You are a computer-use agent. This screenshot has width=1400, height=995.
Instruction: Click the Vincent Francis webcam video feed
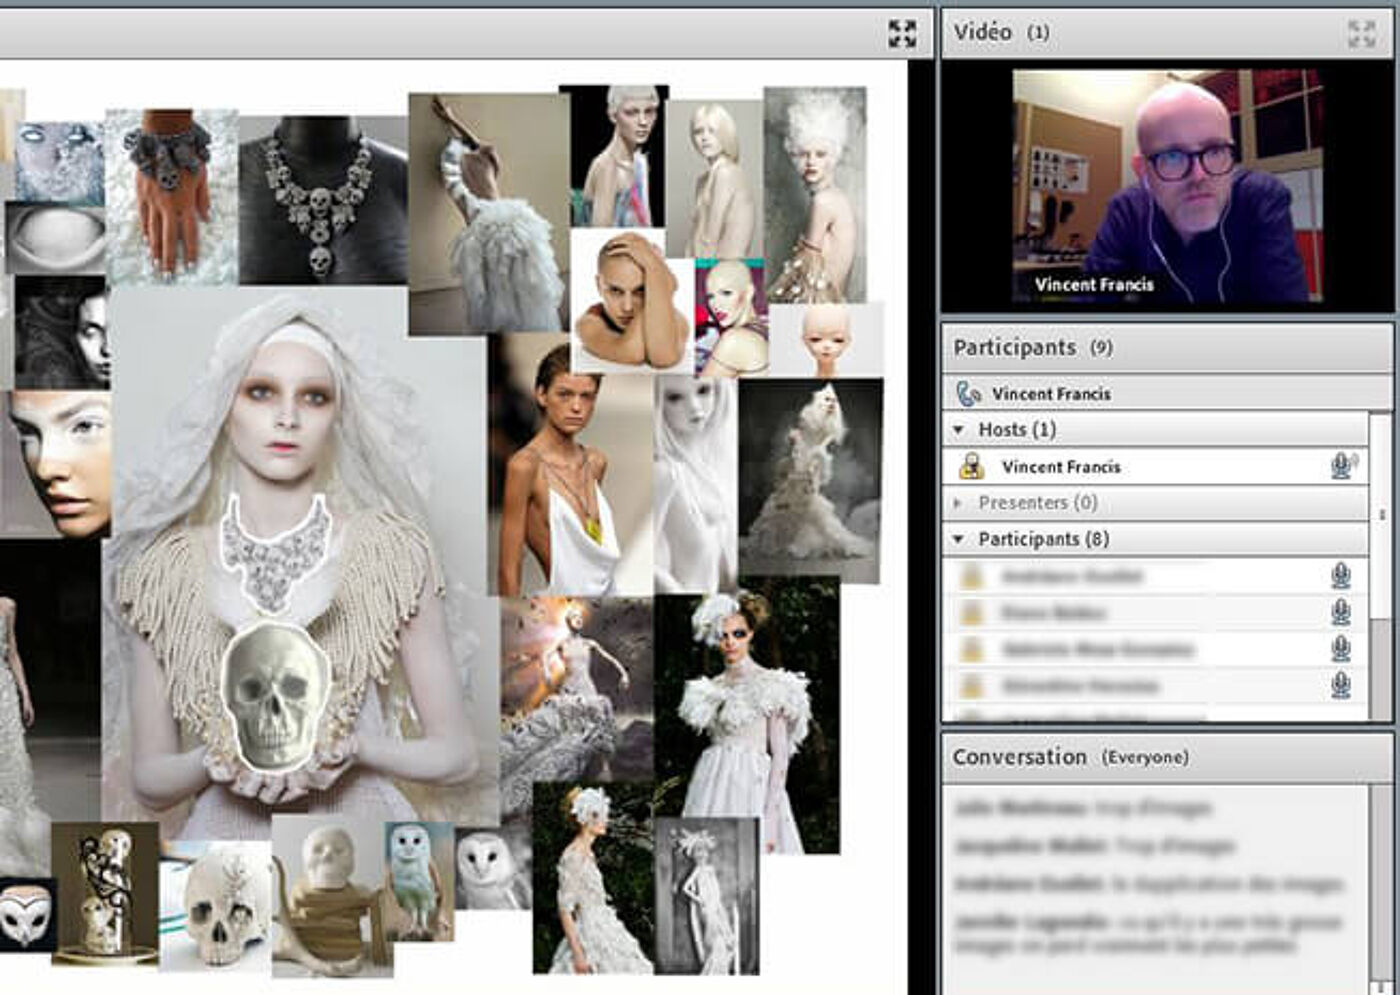click(x=1167, y=186)
